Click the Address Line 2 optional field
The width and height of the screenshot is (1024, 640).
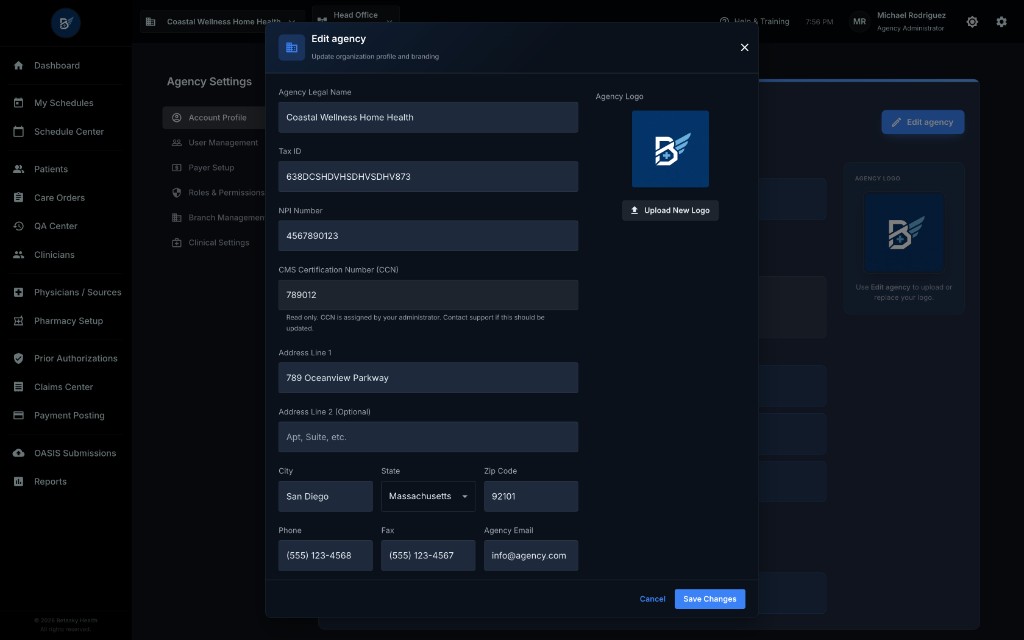(428, 437)
